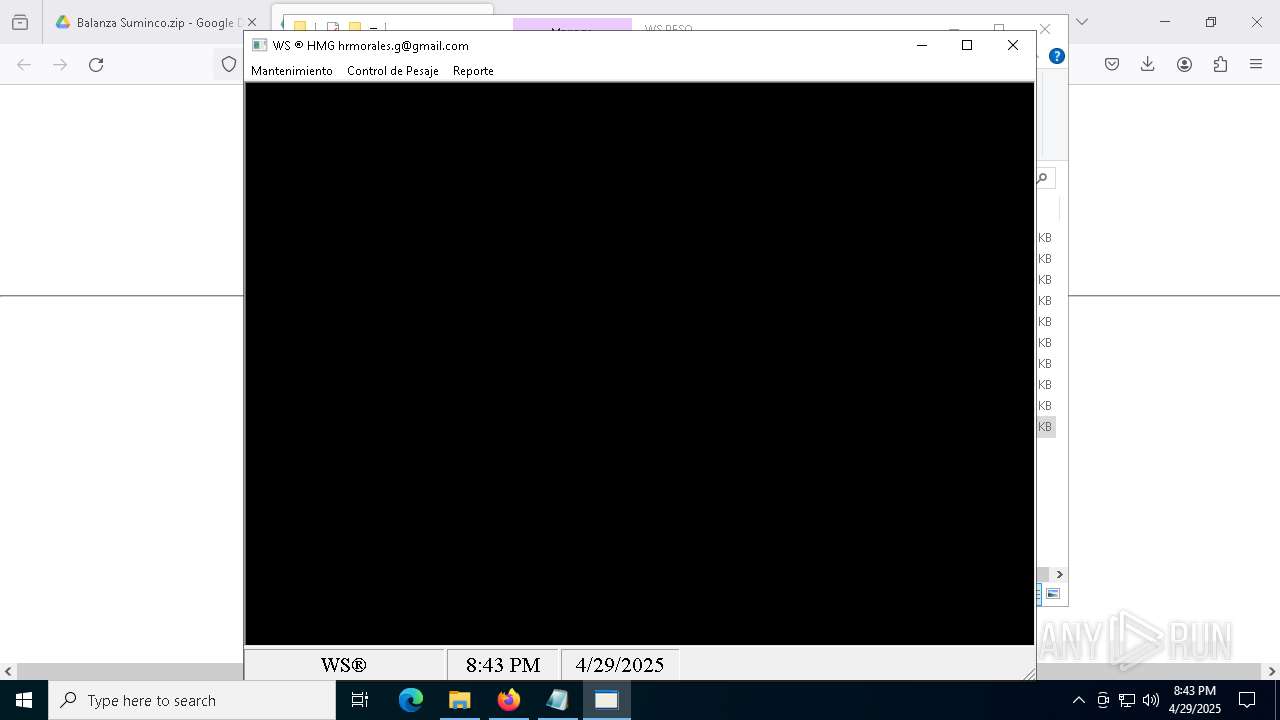Open the Reporte menu
Screen dimensions: 1280x720
pos(473,71)
